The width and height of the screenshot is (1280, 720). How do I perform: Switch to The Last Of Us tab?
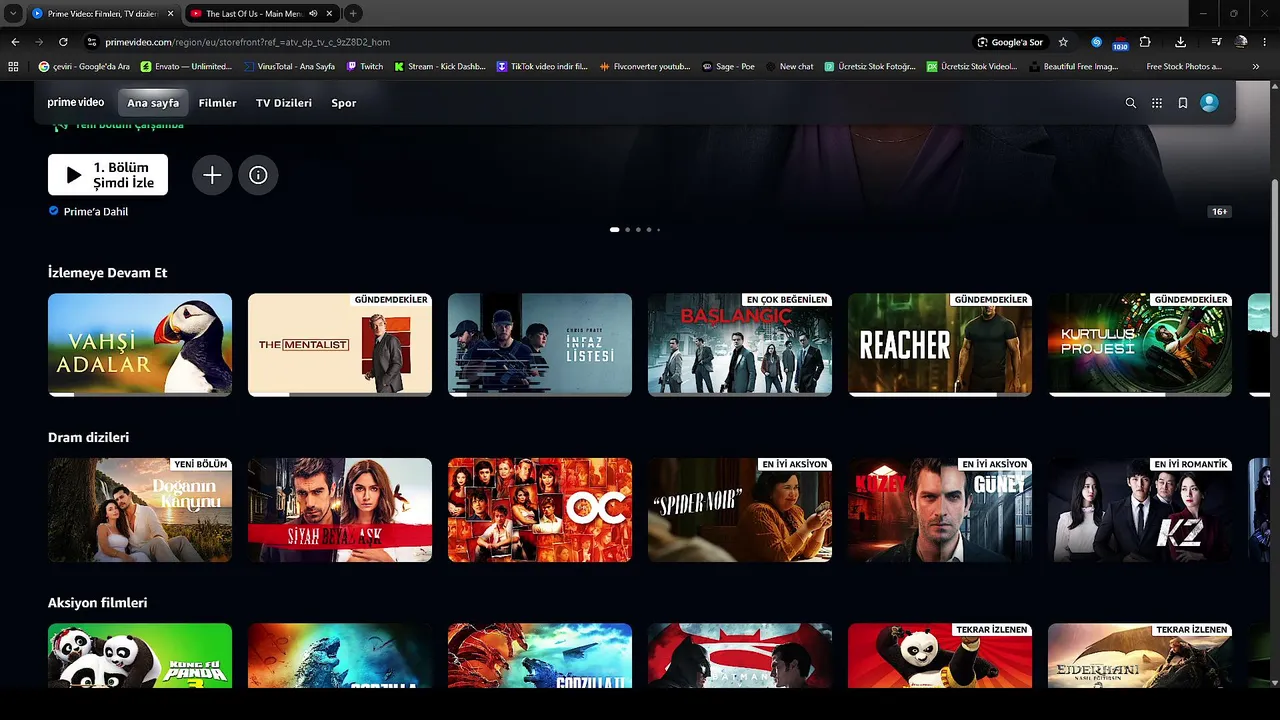(262, 14)
